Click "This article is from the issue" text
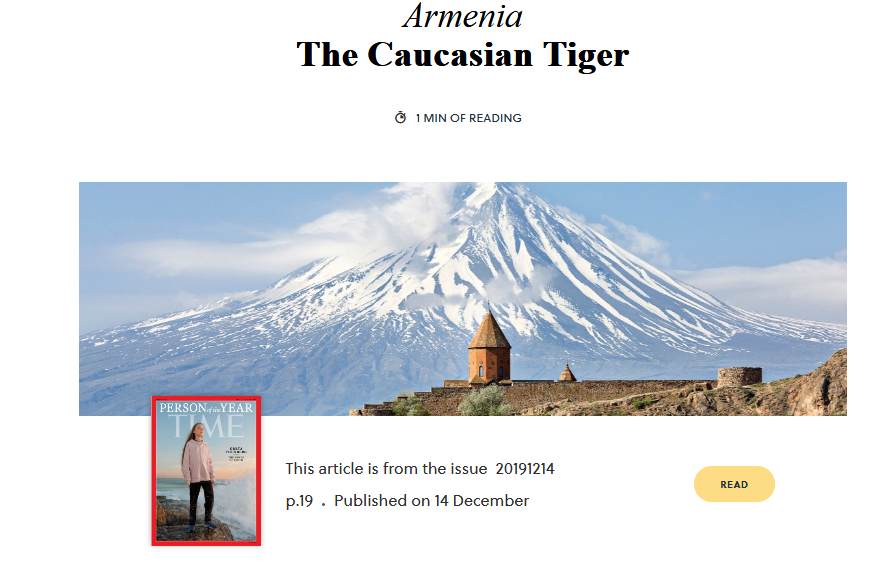886x584 pixels. pos(386,469)
